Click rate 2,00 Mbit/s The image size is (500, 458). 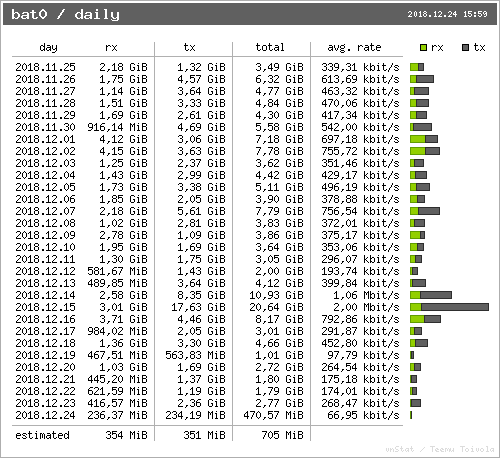(x=366, y=307)
